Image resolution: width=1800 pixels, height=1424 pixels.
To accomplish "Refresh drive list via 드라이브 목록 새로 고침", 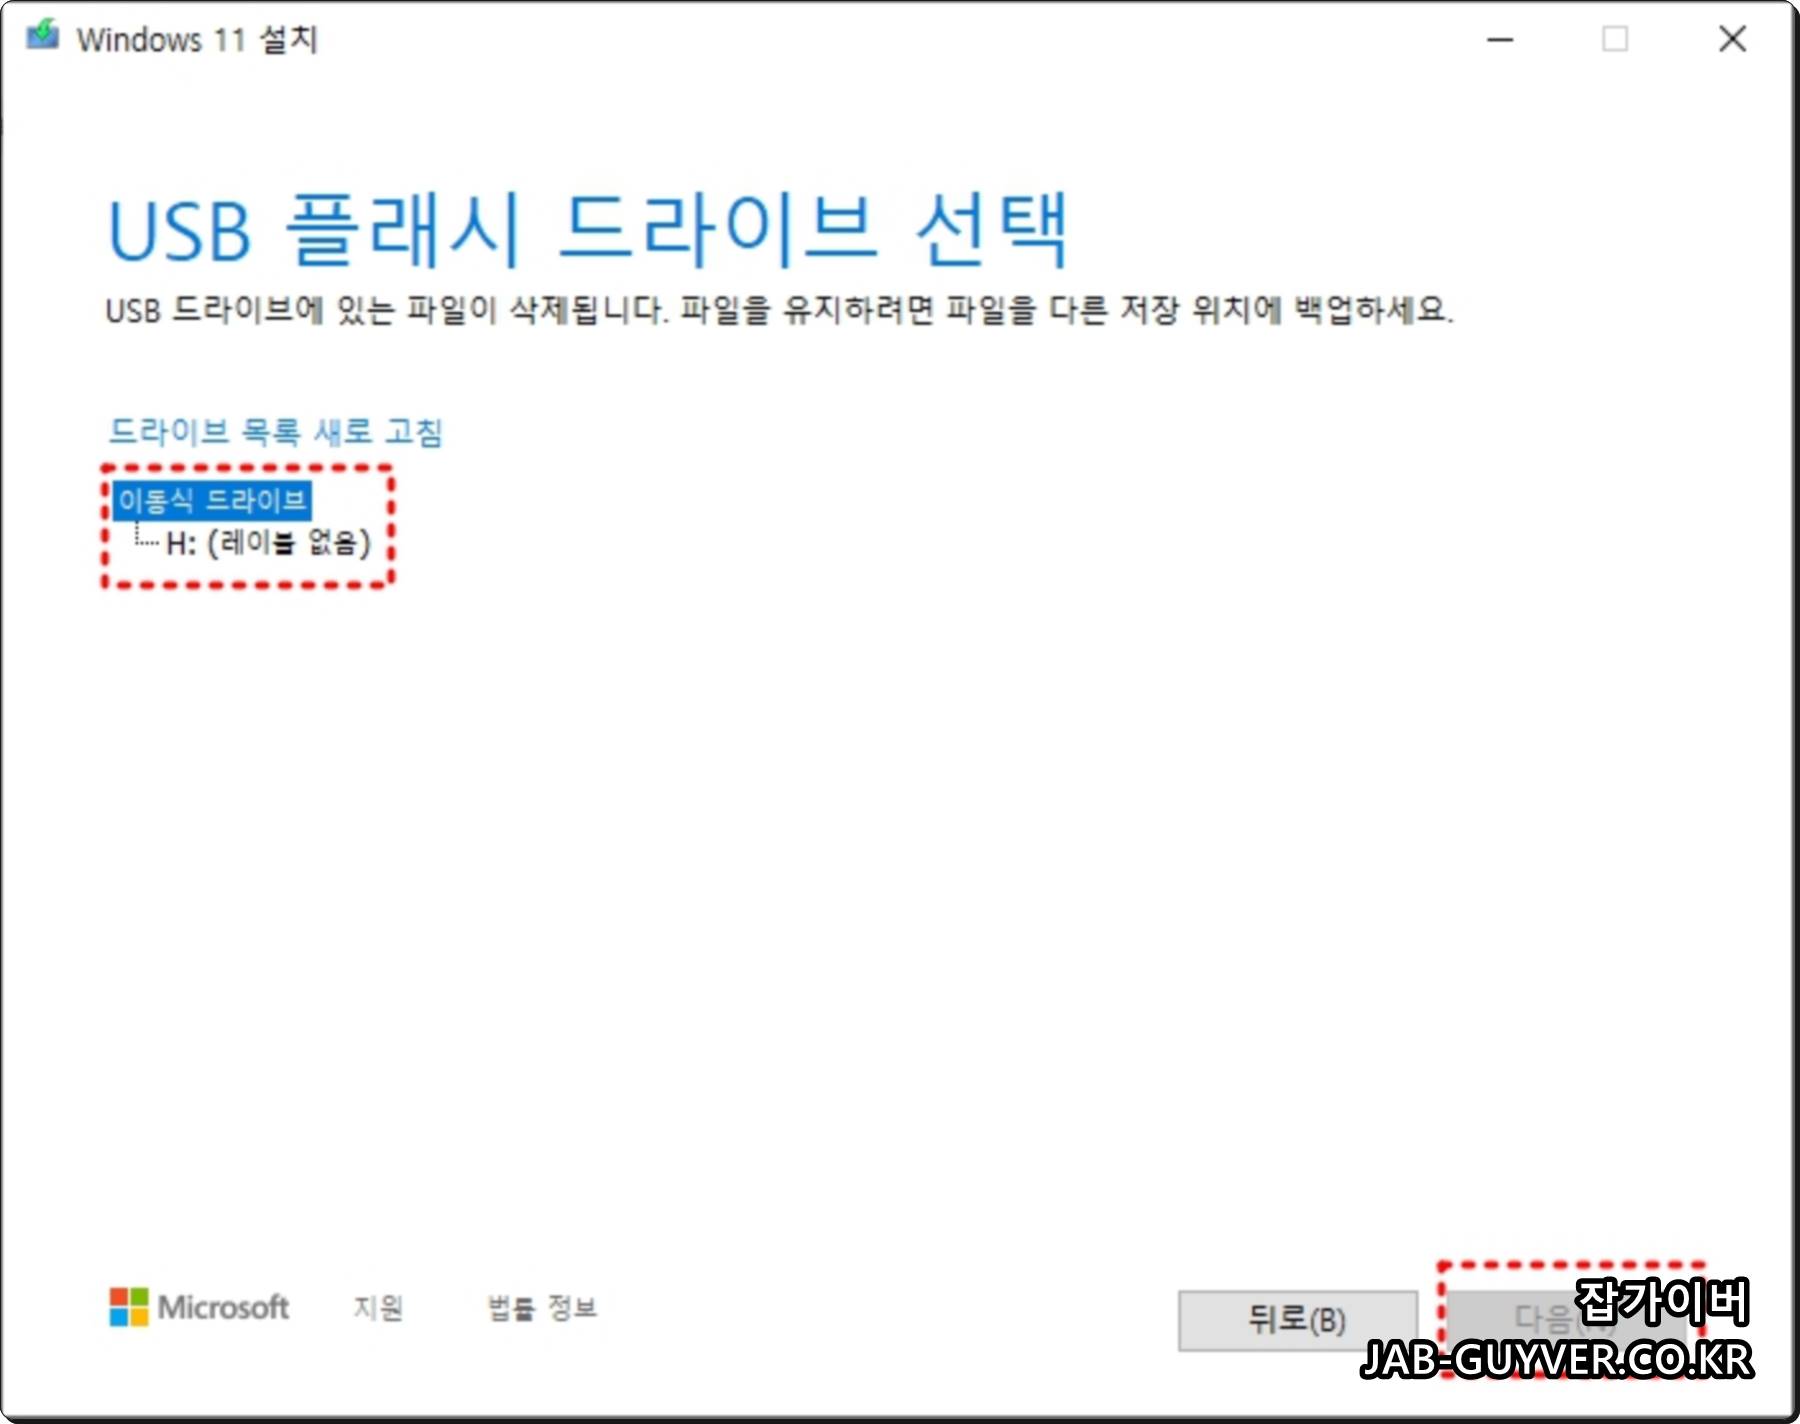I will click(275, 432).
